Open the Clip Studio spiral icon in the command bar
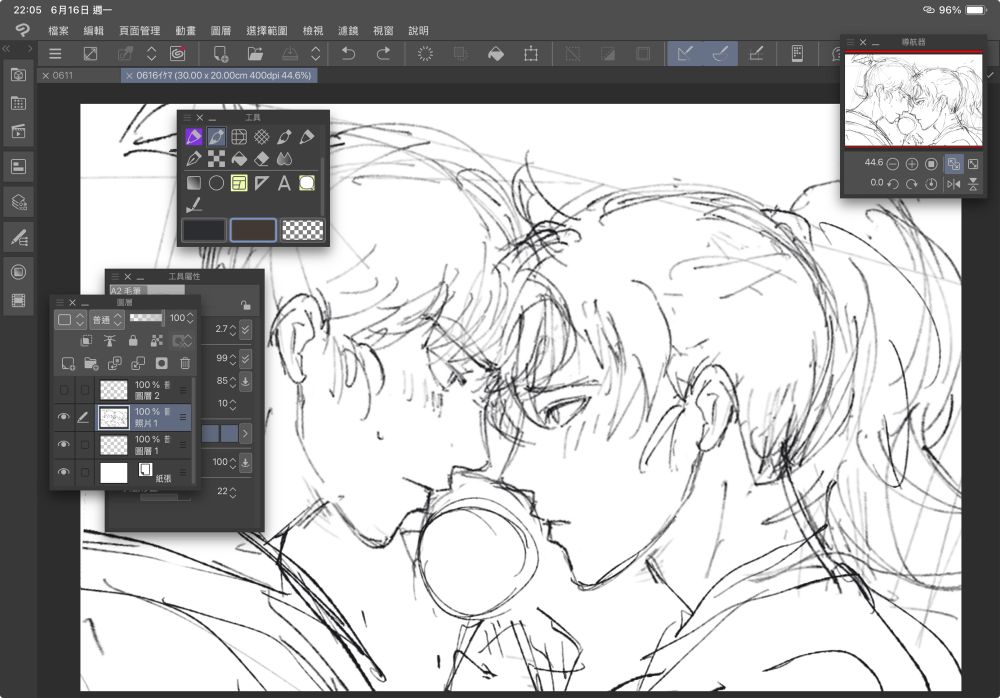Viewport: 1000px width, 698px height. click(x=177, y=54)
